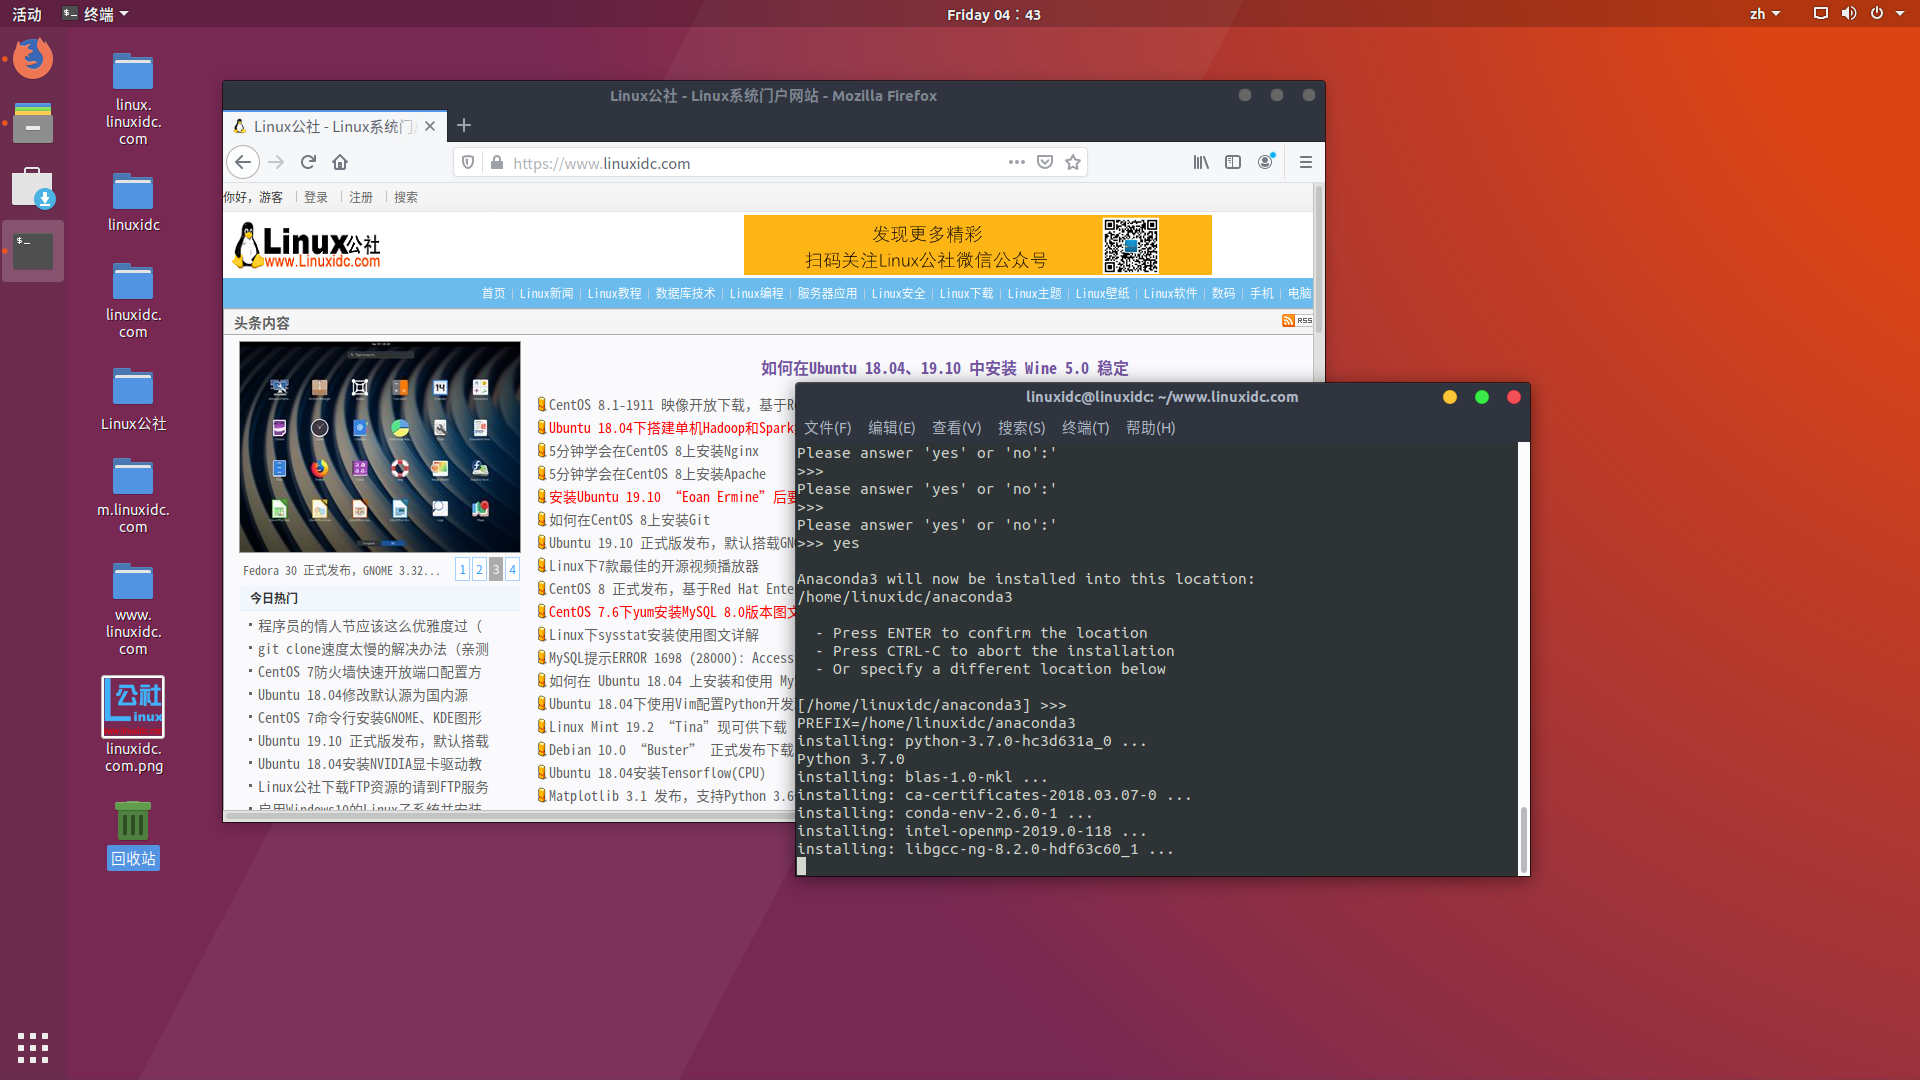Click the RSS feed icon beside 头条内容
1920x1080 pixels.
point(1289,320)
